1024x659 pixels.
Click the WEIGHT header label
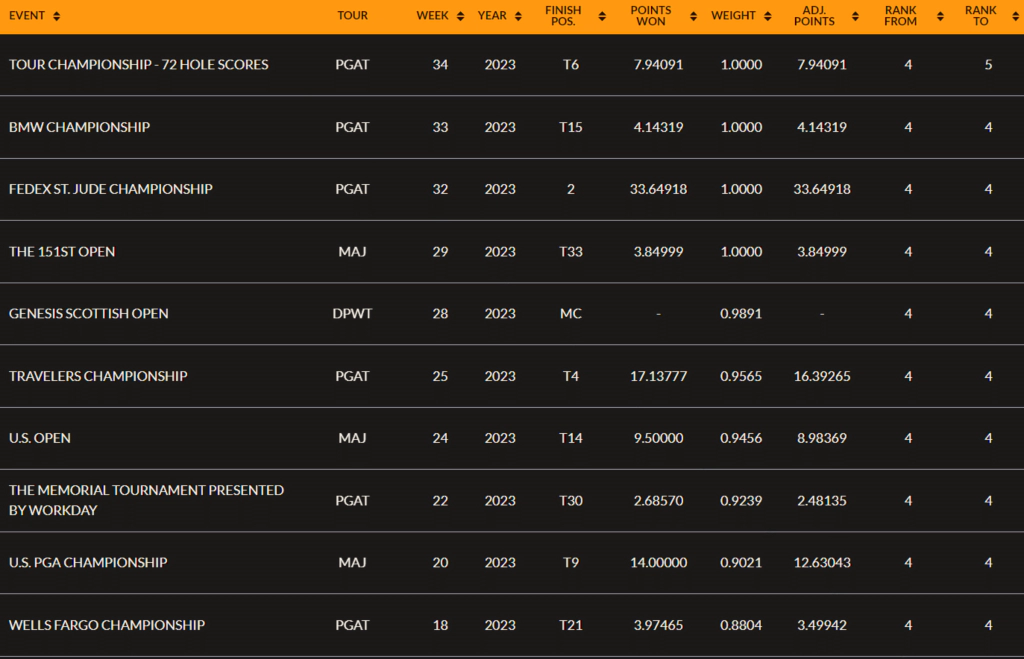pos(733,16)
